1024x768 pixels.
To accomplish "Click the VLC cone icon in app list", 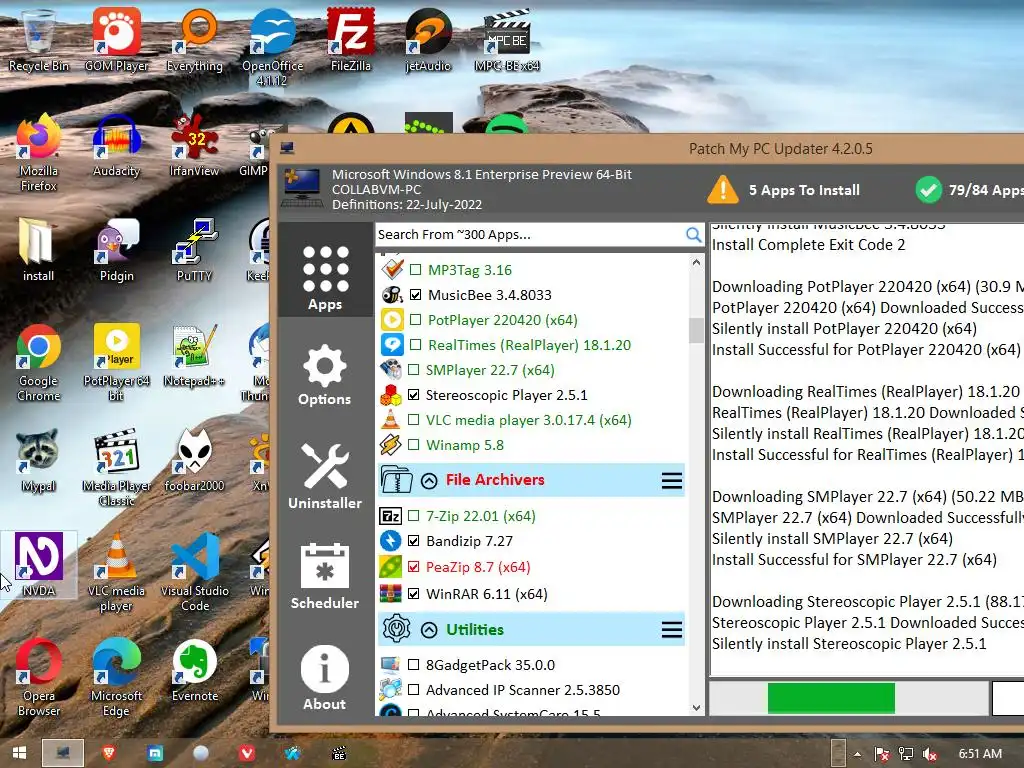I will point(391,420).
